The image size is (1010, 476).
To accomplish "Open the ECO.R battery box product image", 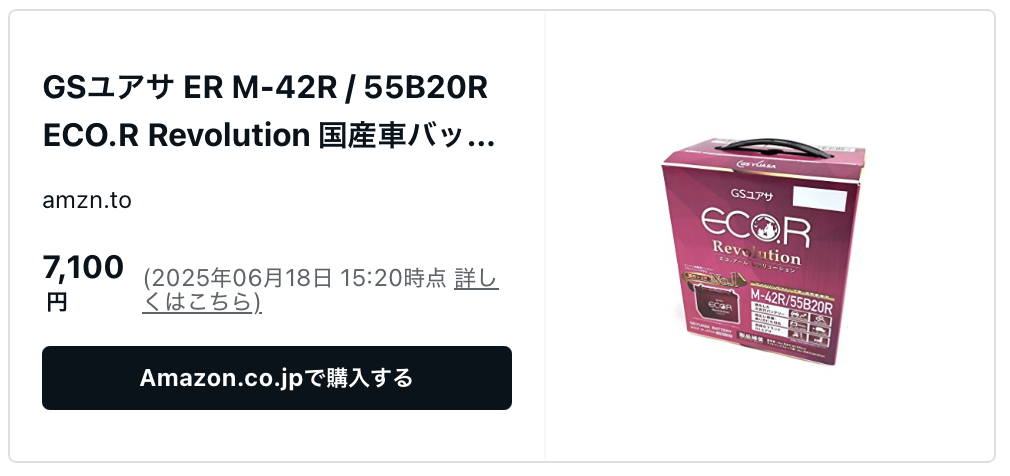I will point(764,251).
